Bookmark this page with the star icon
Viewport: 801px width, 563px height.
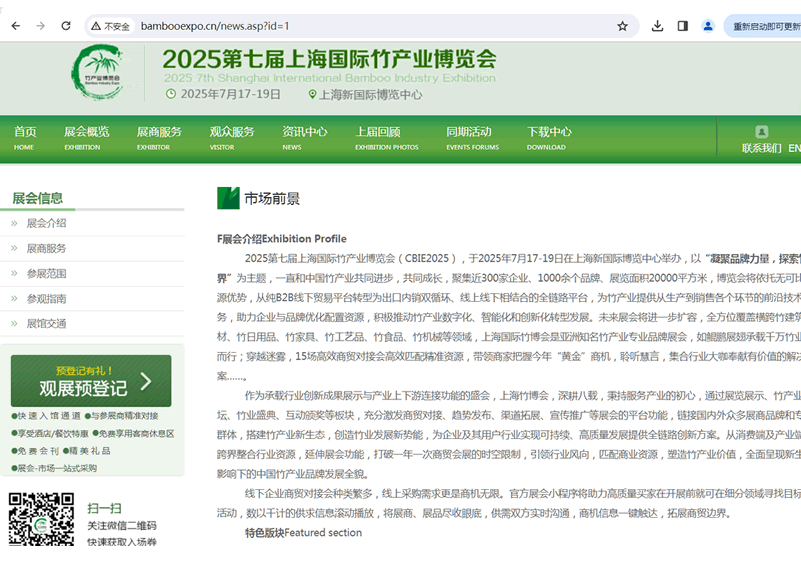(622, 26)
